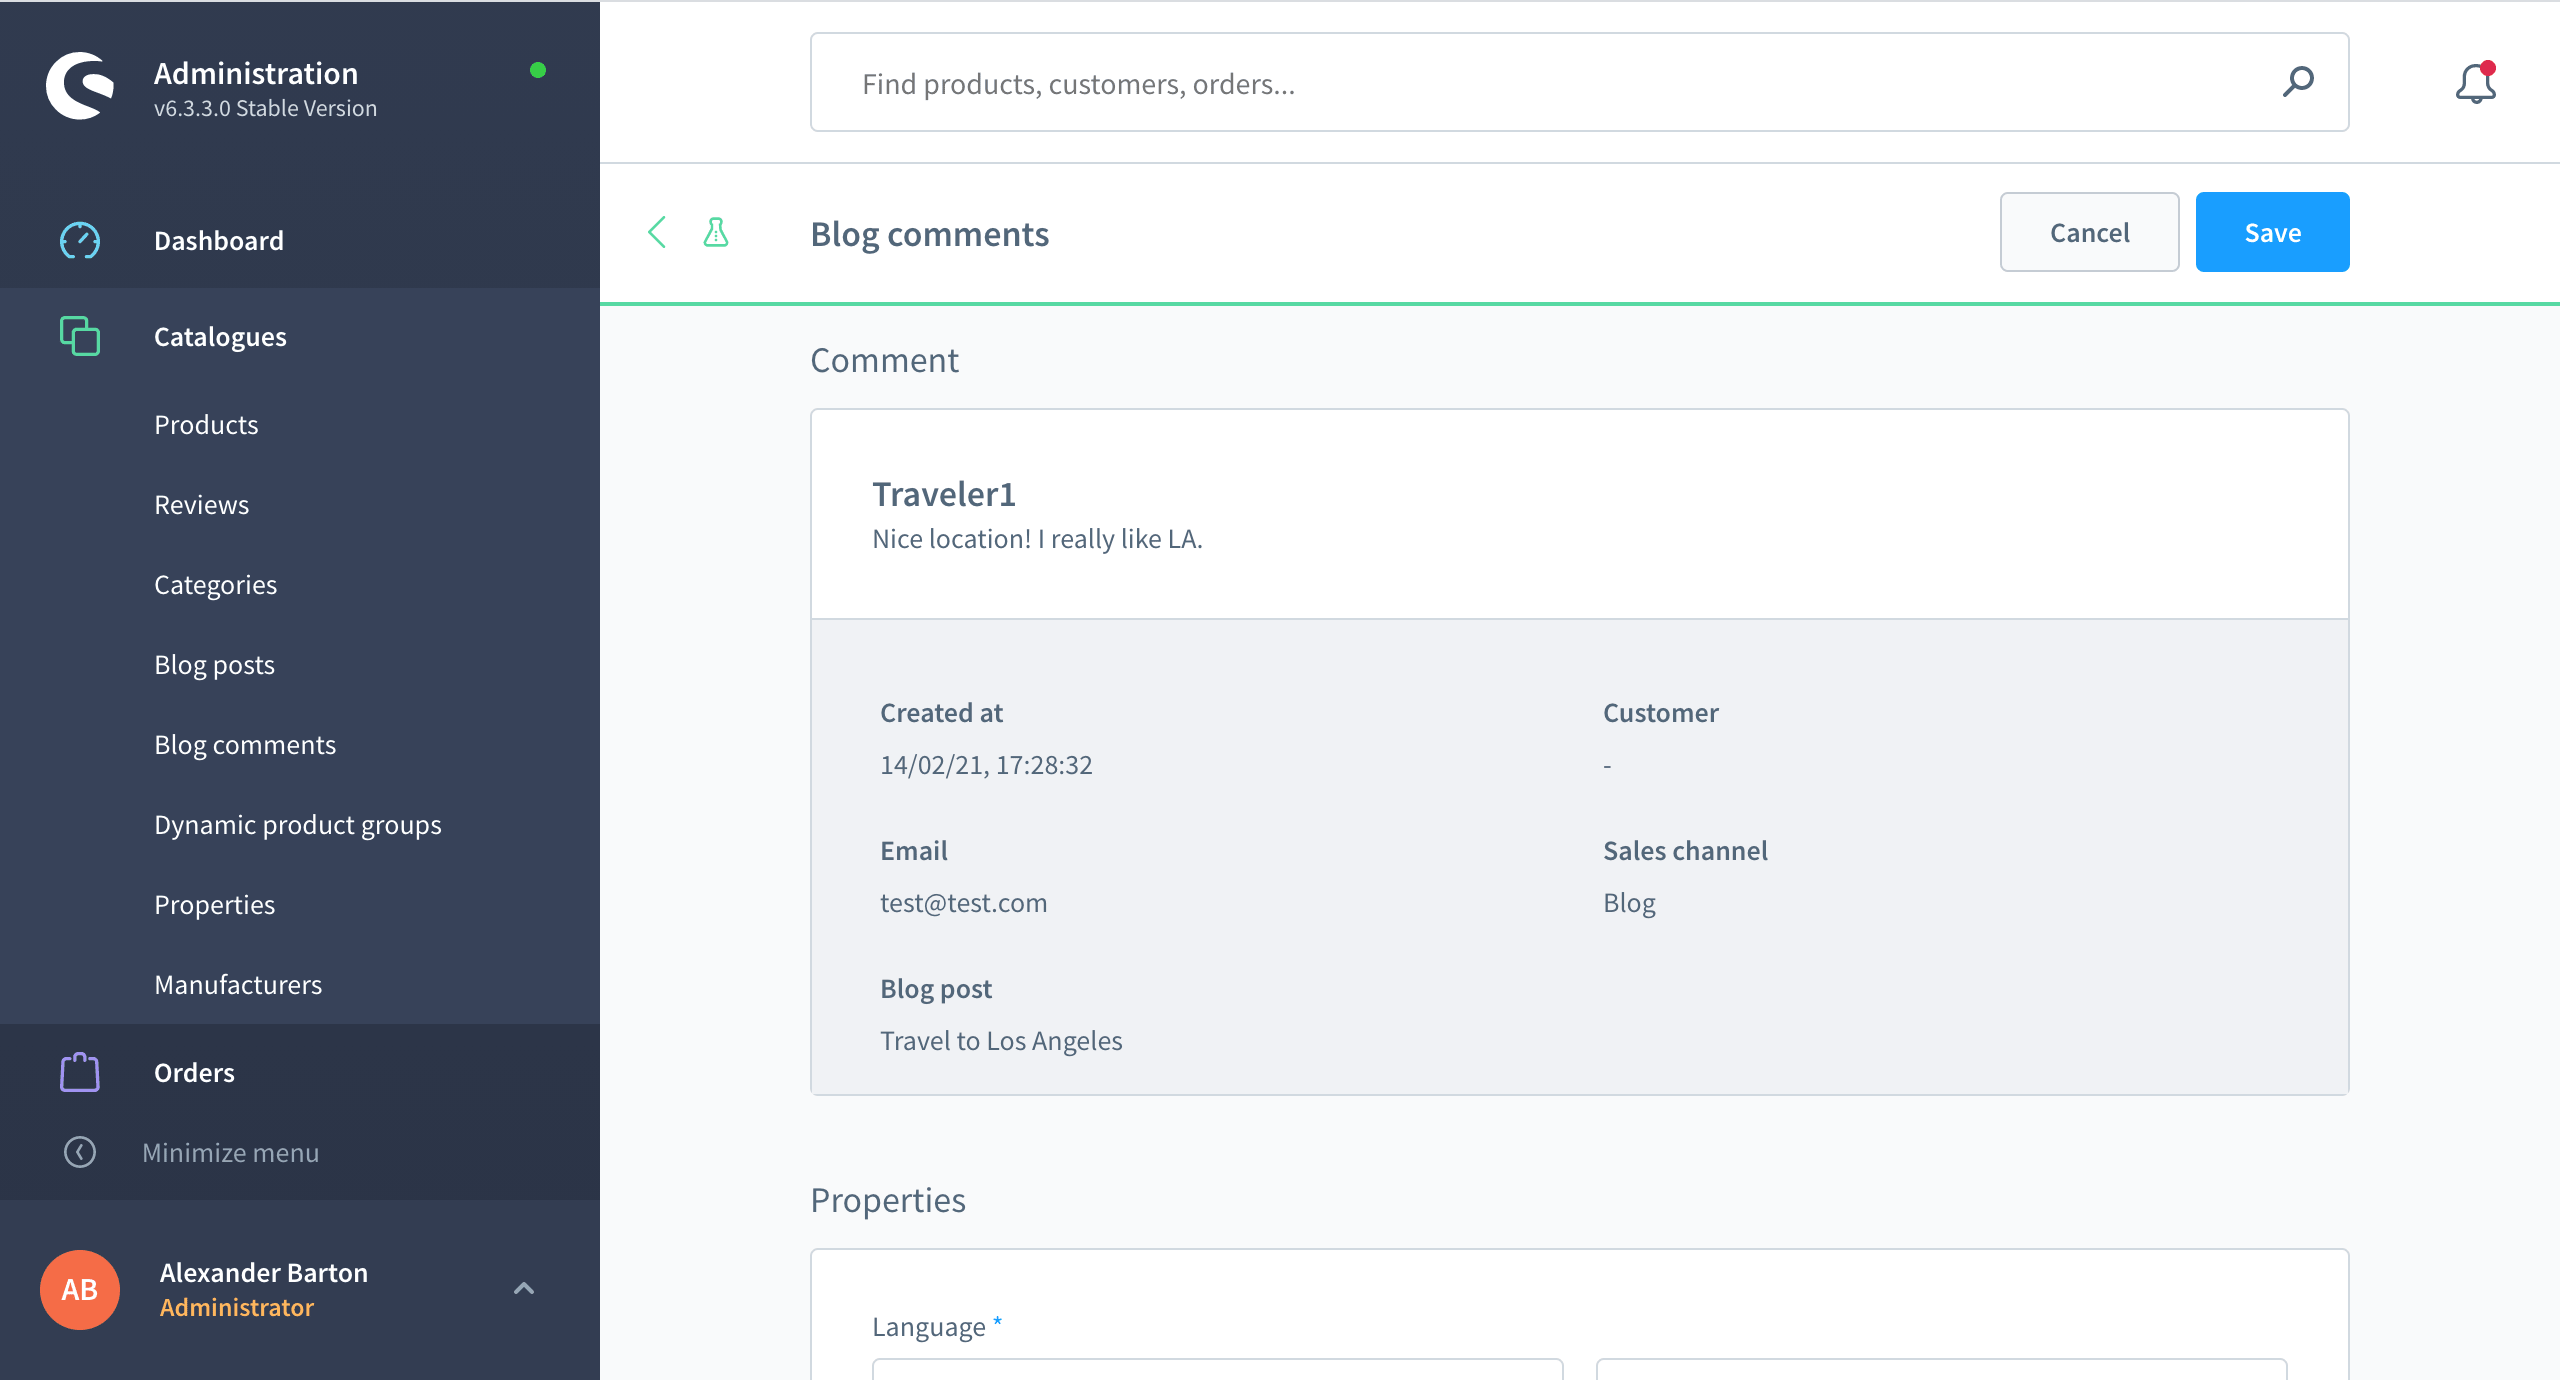Collapse the Catalogues menu section

coord(220,337)
